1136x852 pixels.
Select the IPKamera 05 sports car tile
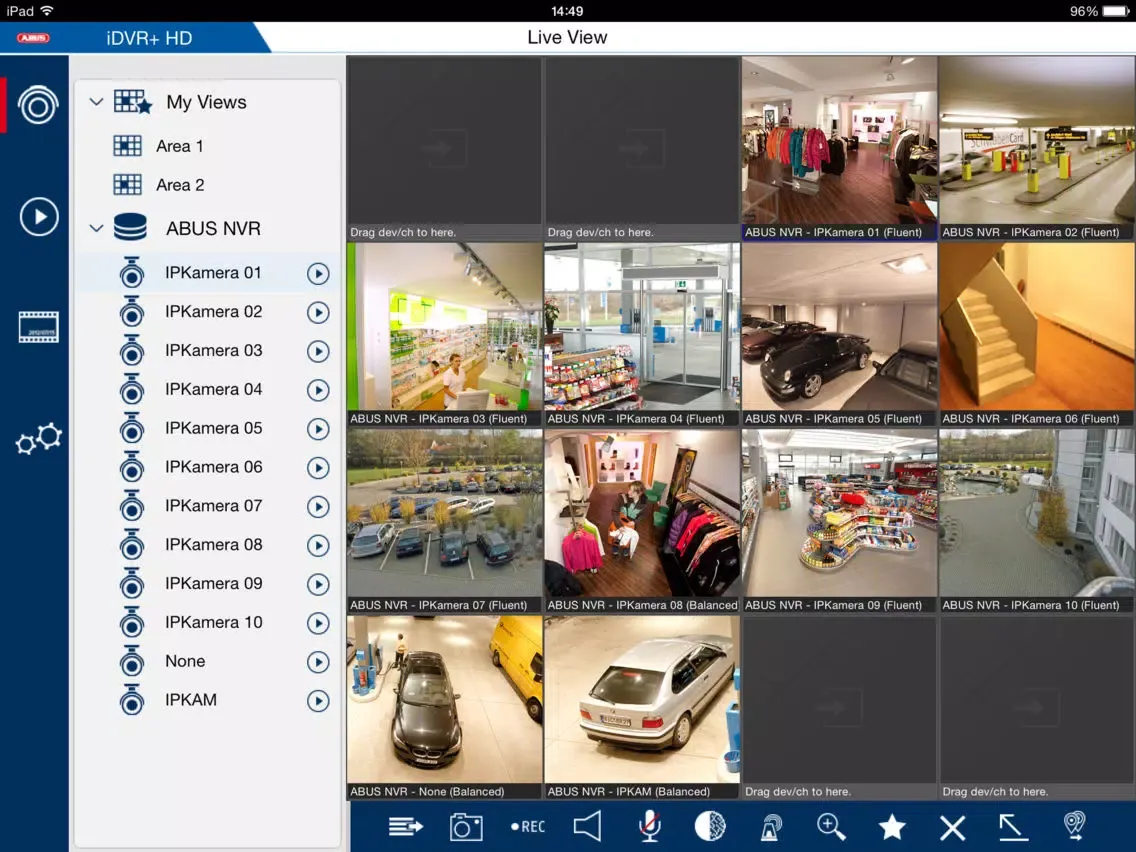pos(839,335)
